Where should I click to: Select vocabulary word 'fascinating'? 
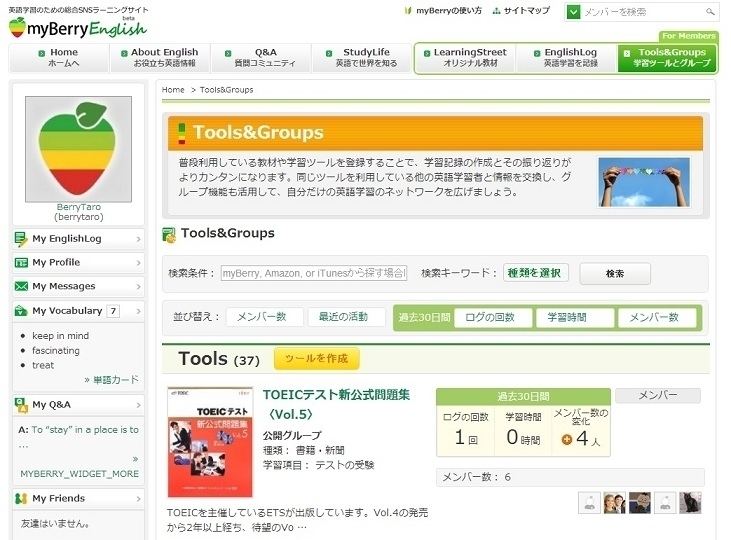[x=55, y=351]
